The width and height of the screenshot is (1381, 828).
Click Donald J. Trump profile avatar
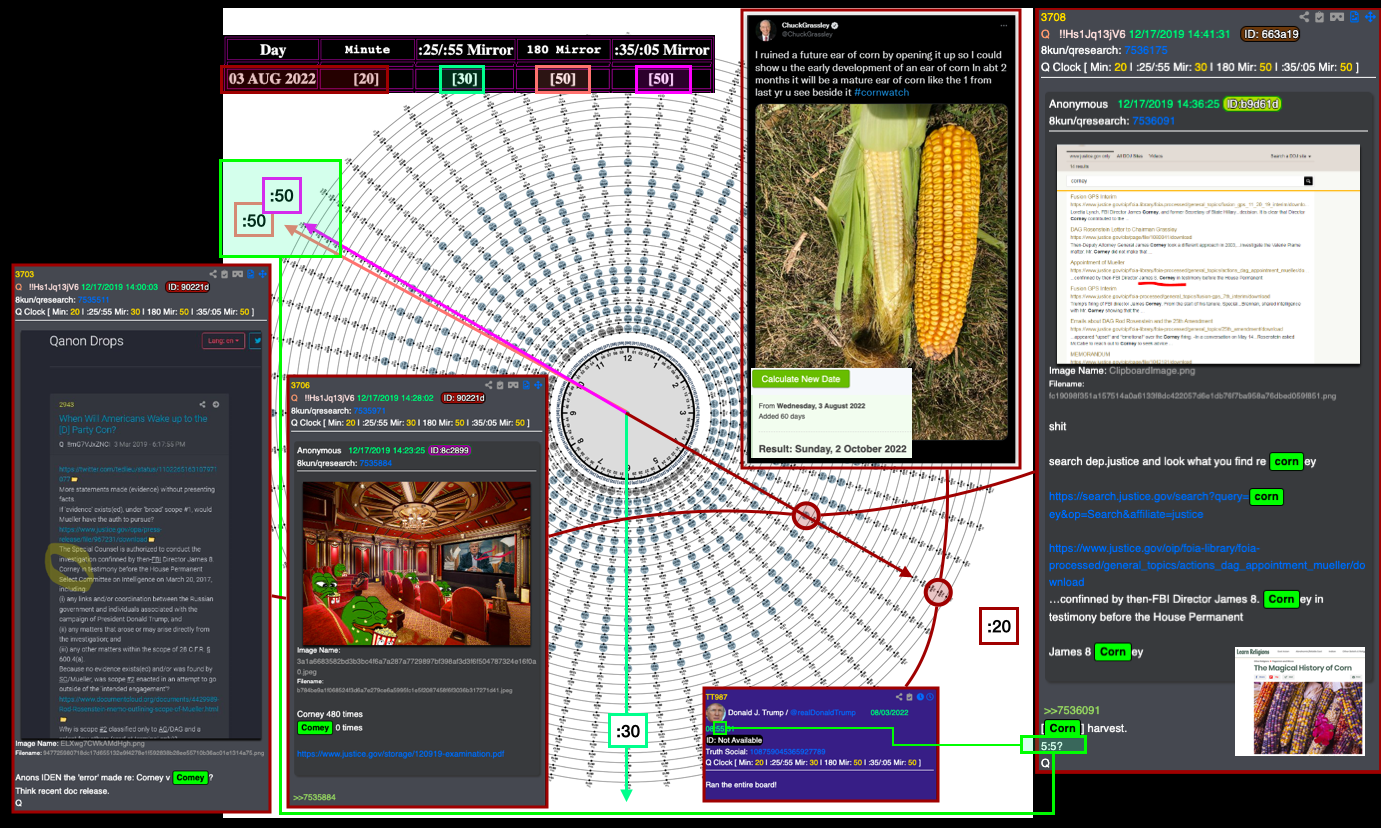(715, 712)
